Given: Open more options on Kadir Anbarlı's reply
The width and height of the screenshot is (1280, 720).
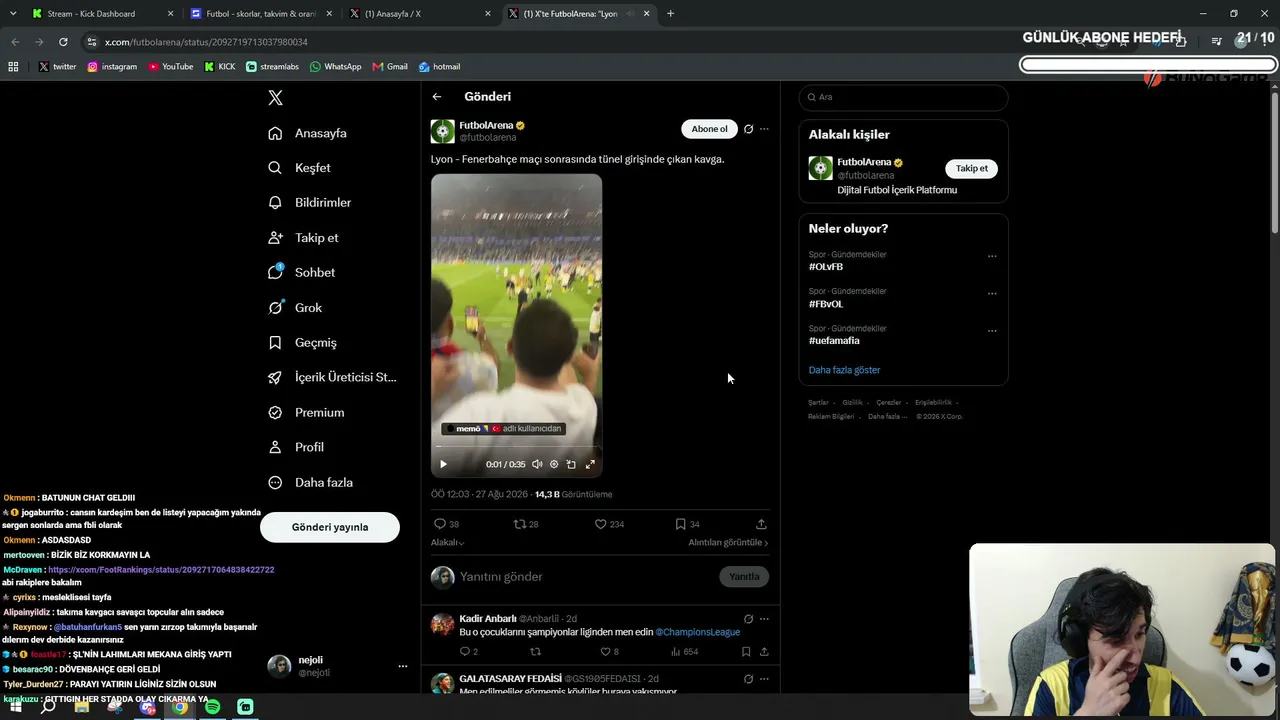Looking at the screenshot, I should tap(764, 619).
